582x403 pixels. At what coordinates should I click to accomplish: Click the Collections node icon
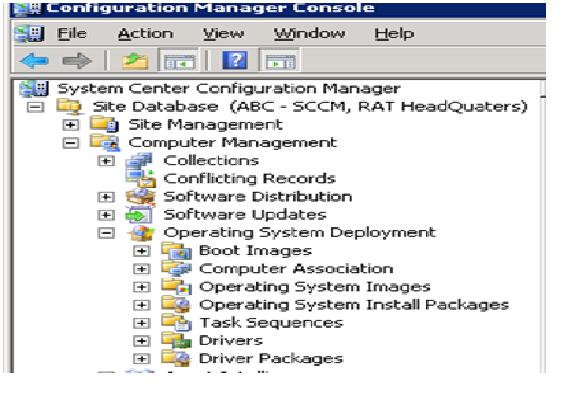tap(139, 160)
